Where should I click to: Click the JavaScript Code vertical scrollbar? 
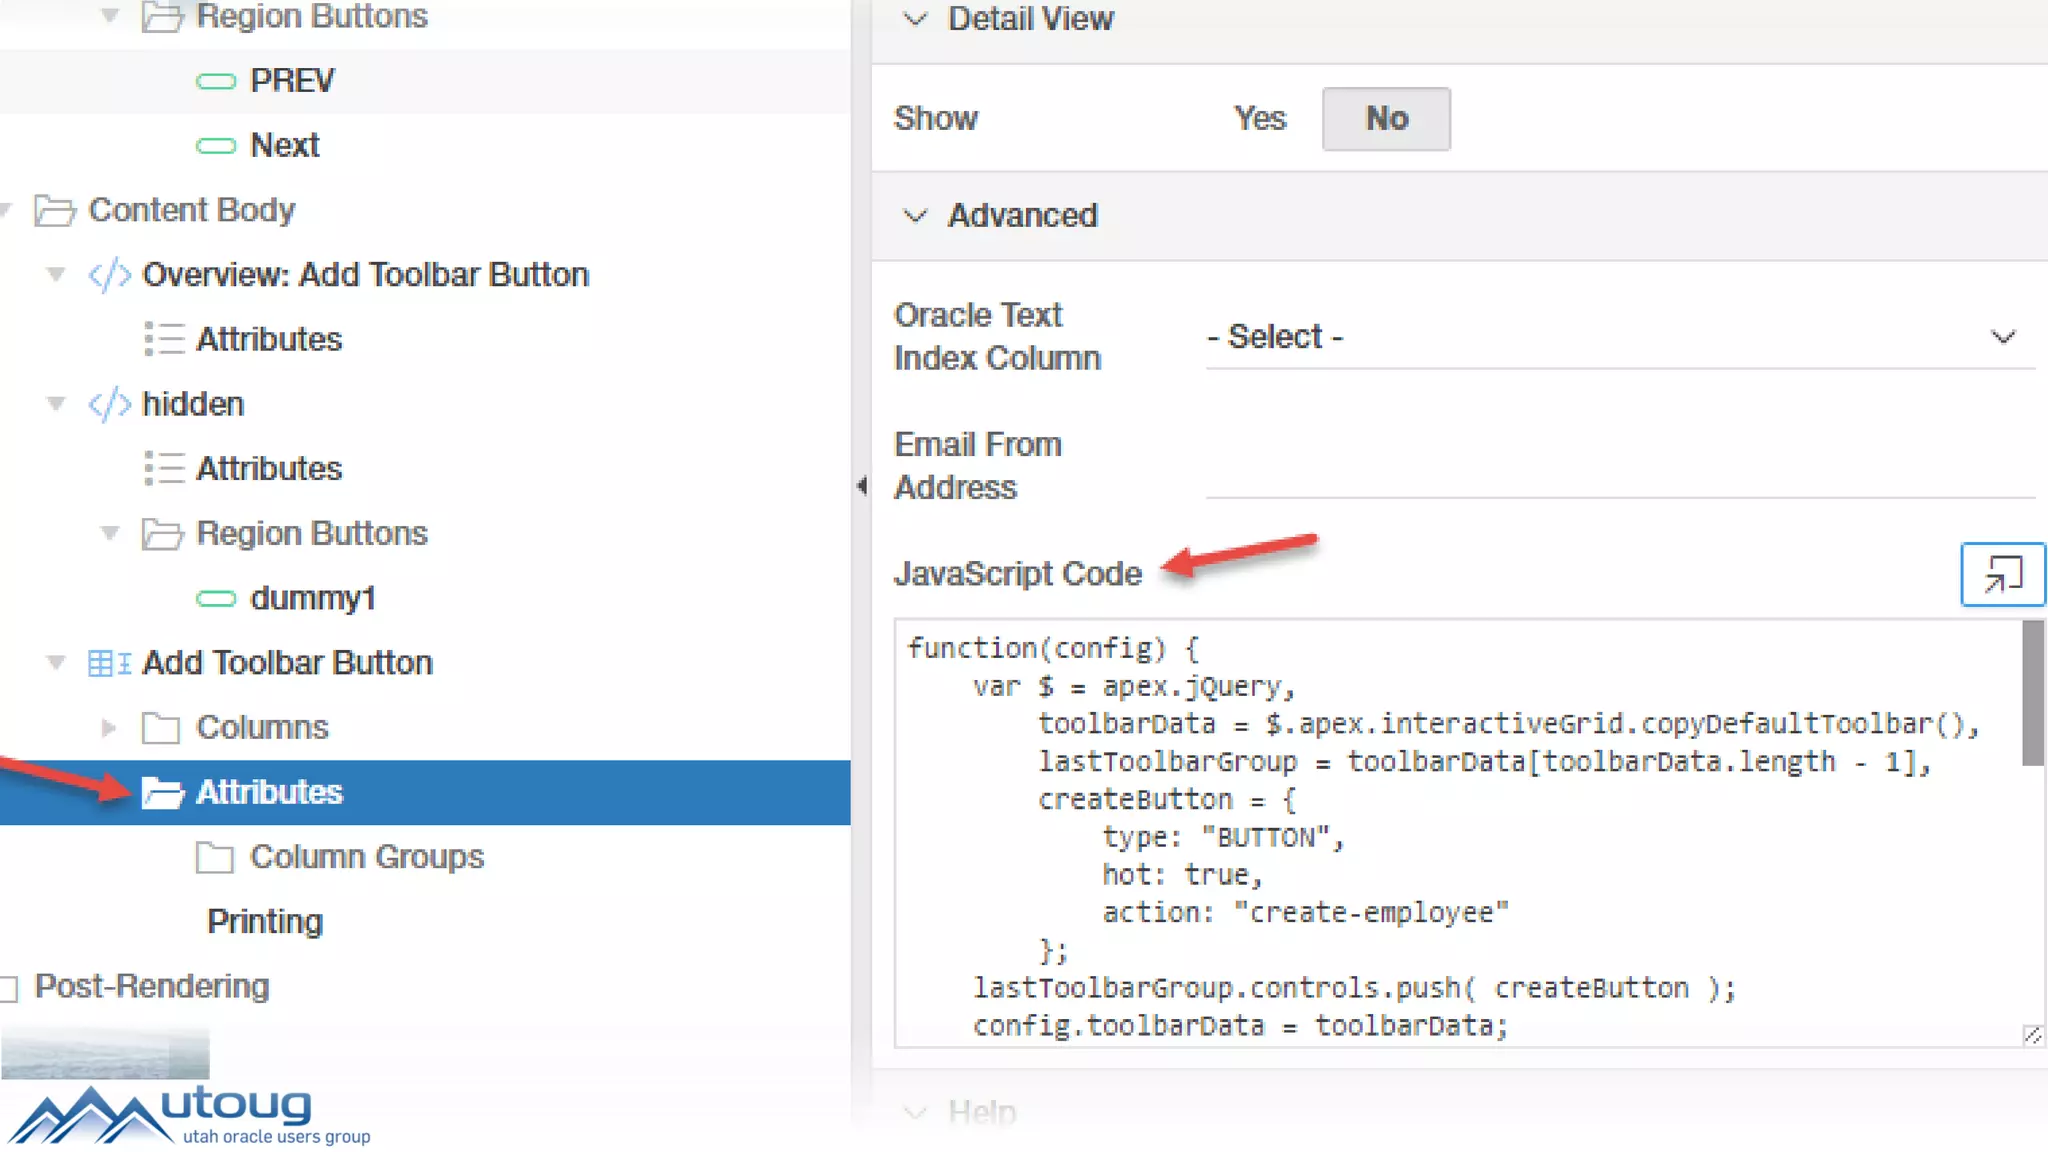2032,692
